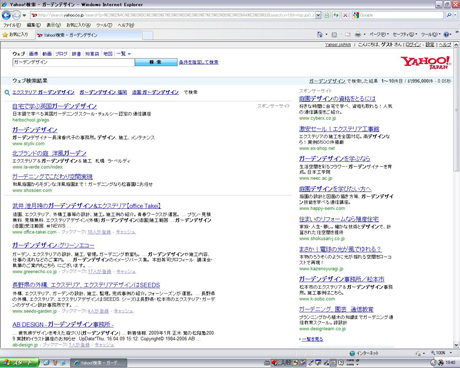460x368 pixels.
Task: Click the Yahoo! JAPAN link at page top
Action: 338,45
